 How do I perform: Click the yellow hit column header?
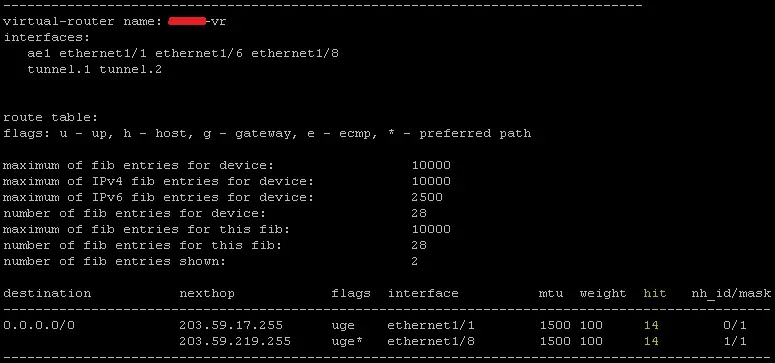tap(655, 293)
